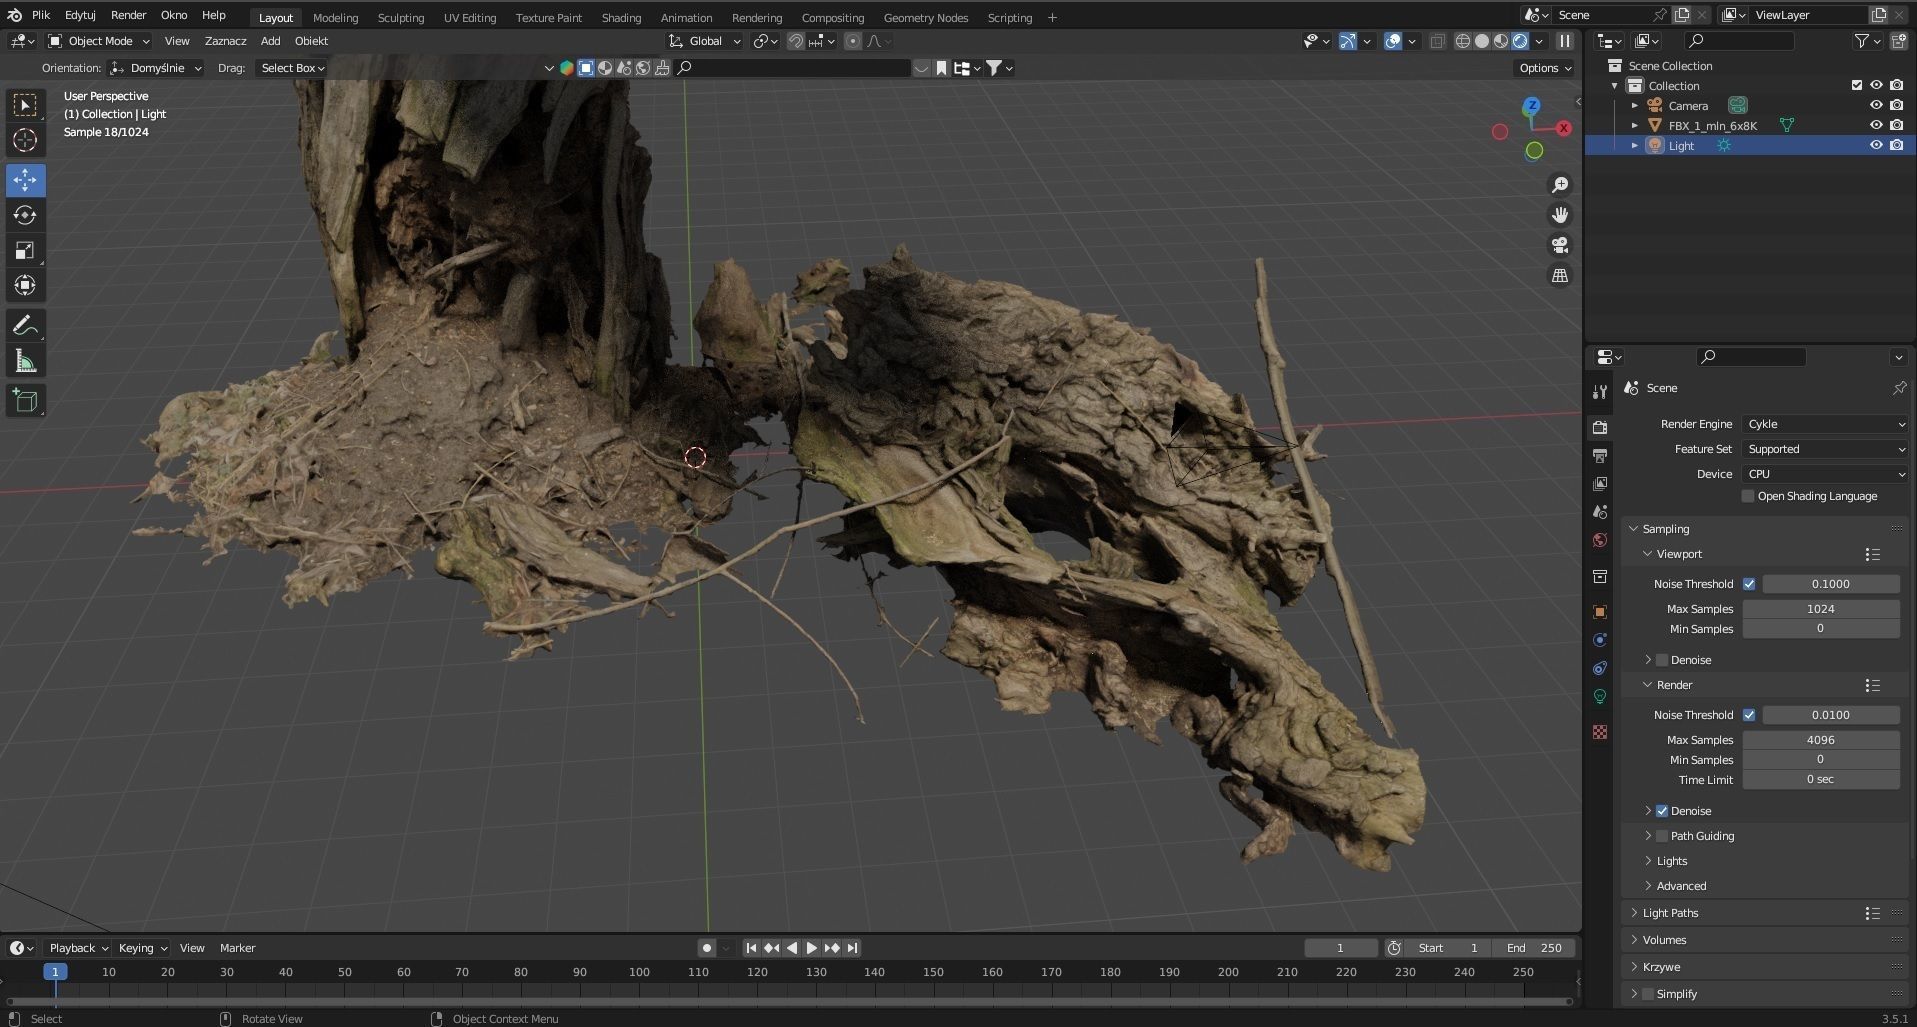Activate the Move tool

click(x=25, y=180)
